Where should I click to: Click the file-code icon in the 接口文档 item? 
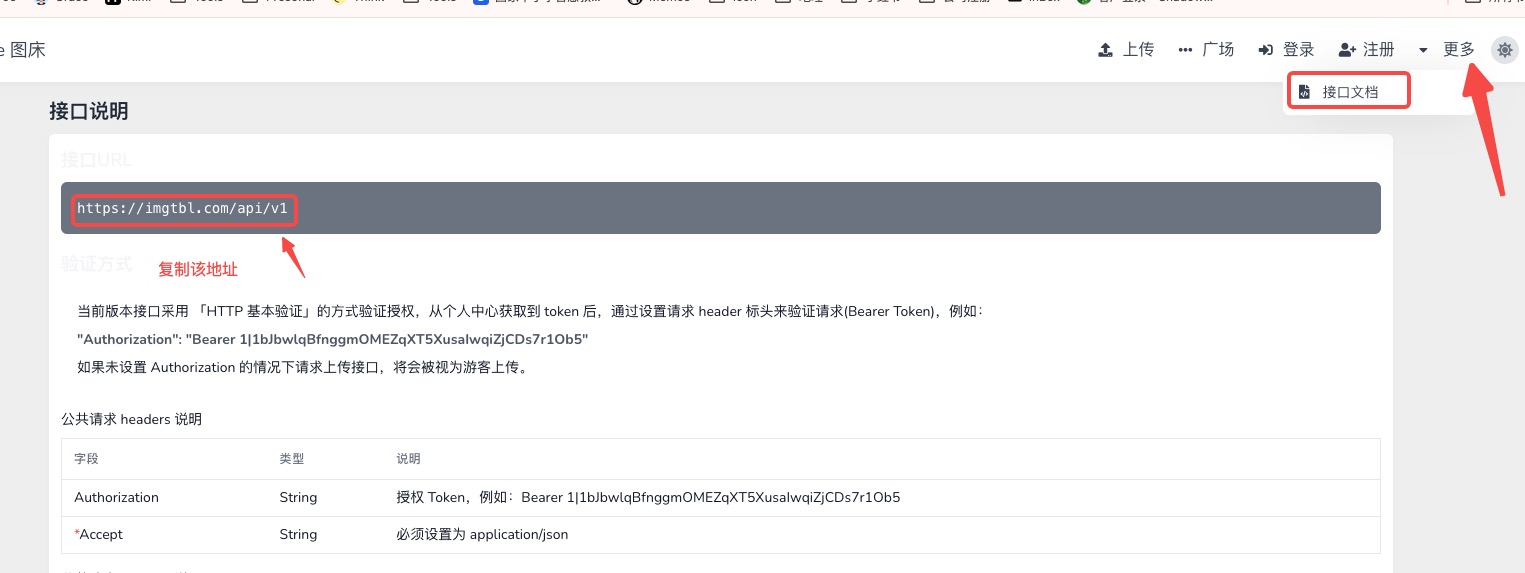coord(1304,92)
